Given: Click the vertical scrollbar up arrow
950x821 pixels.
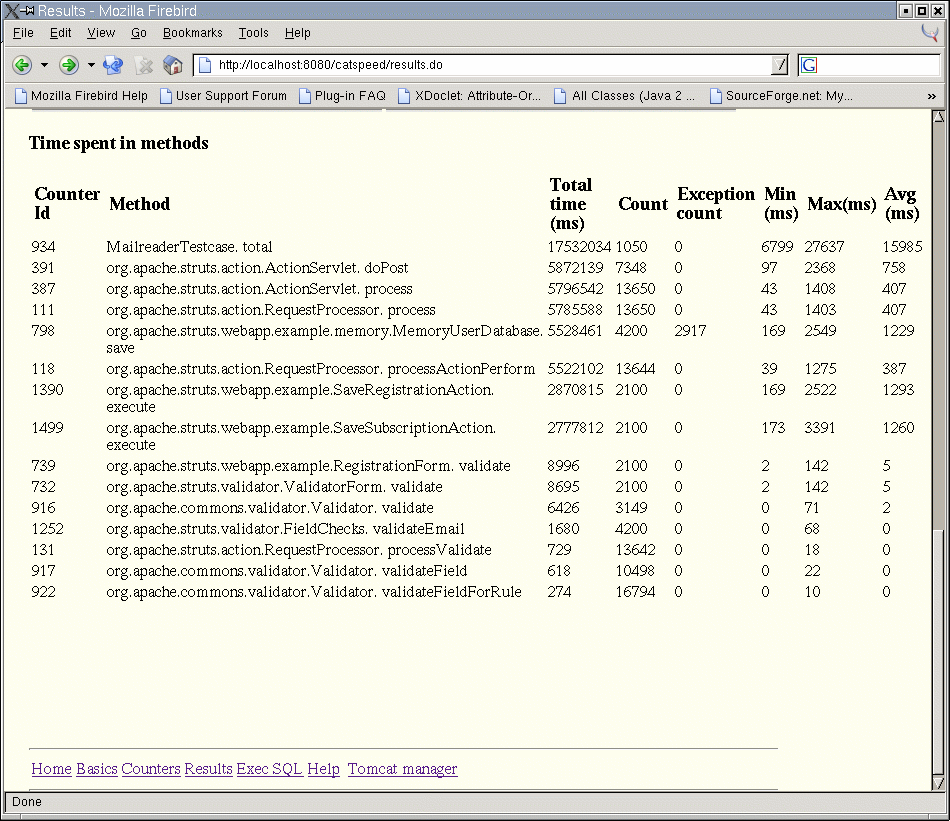Looking at the screenshot, I should point(938,117).
